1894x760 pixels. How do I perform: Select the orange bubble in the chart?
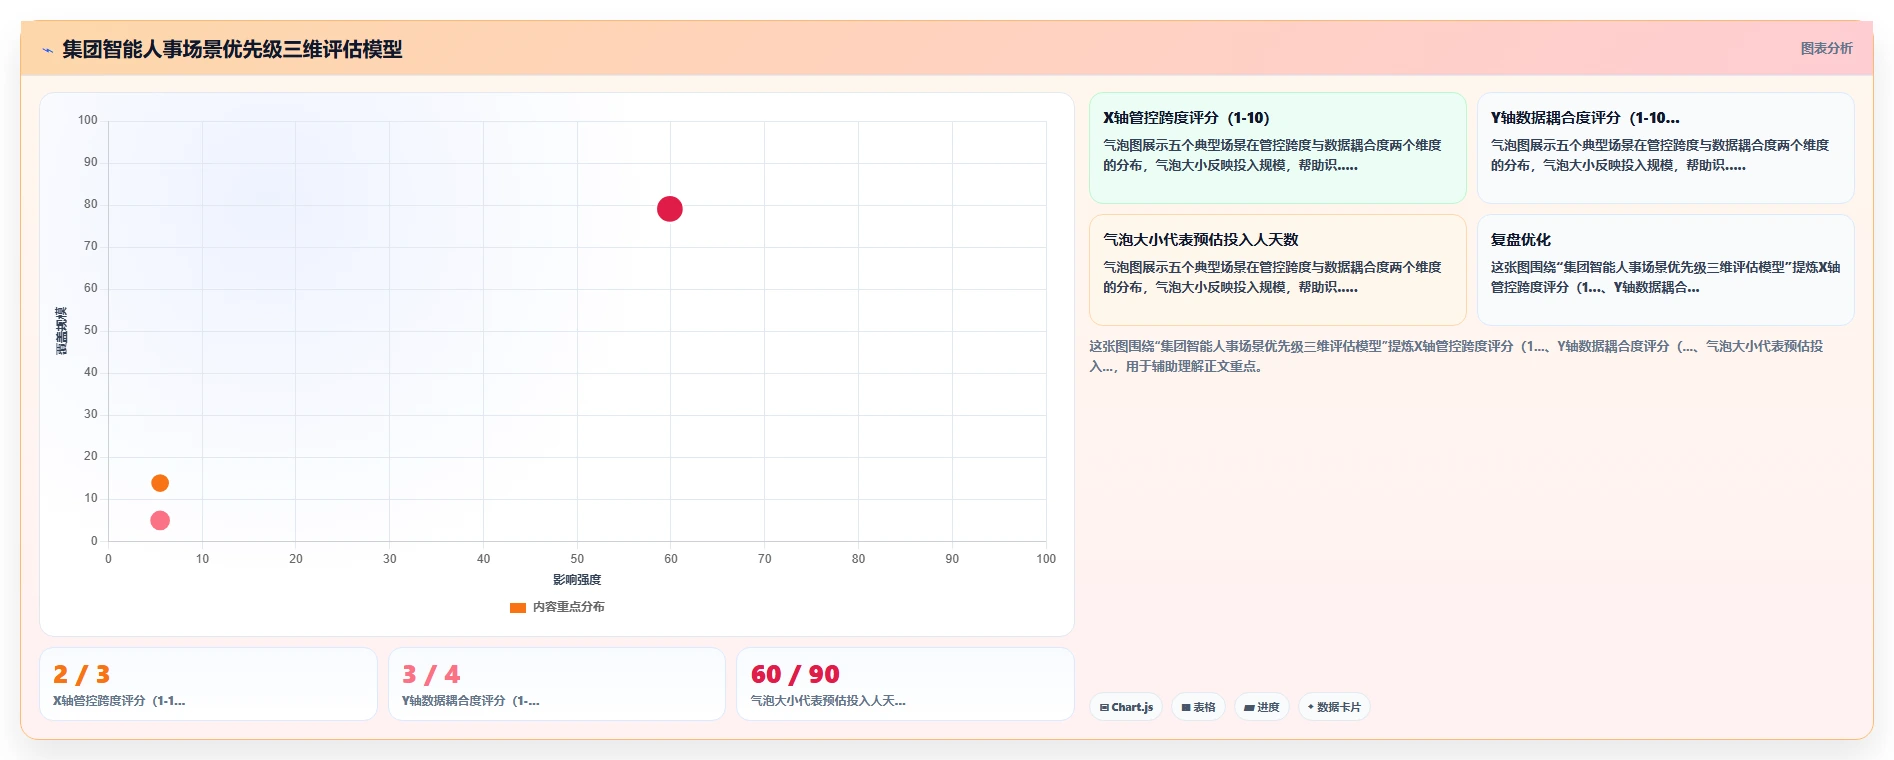pos(160,483)
